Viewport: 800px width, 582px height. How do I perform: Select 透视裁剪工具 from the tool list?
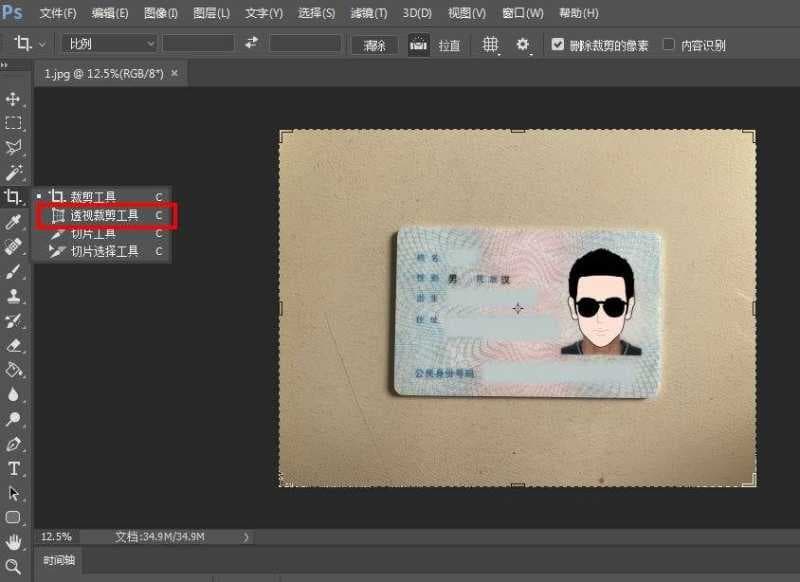(105, 215)
